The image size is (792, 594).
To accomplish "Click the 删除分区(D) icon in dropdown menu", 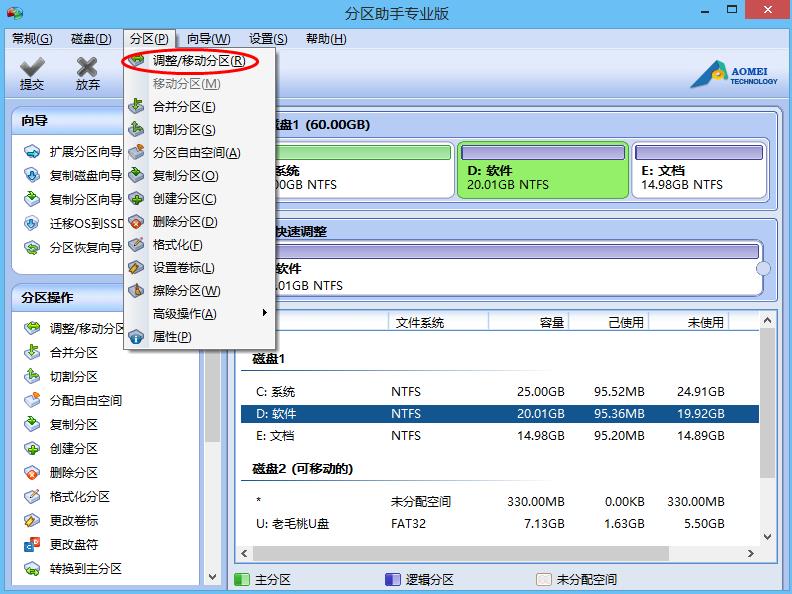I will tap(136, 221).
